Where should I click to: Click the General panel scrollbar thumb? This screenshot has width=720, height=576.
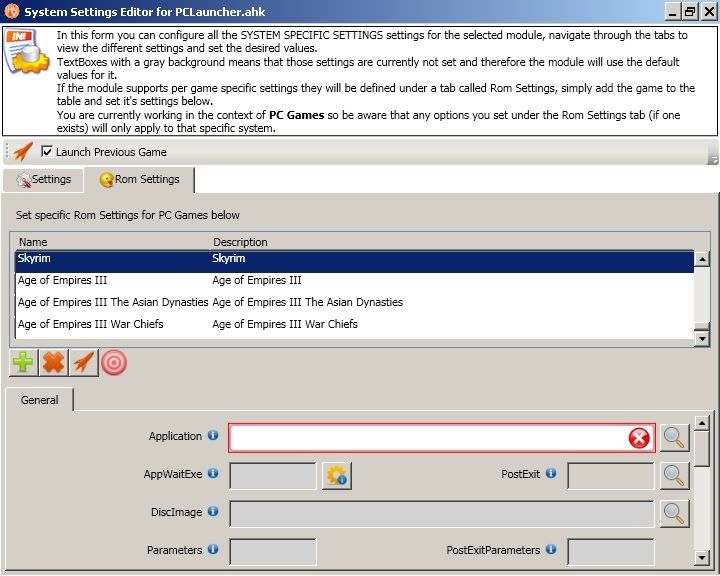[702, 449]
